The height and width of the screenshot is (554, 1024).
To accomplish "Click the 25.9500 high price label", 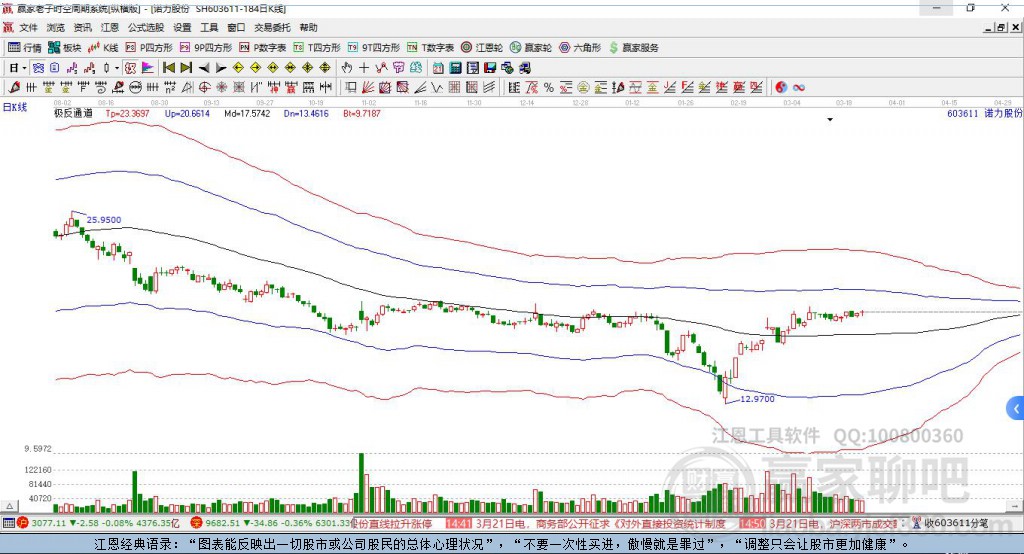I will (104, 220).
